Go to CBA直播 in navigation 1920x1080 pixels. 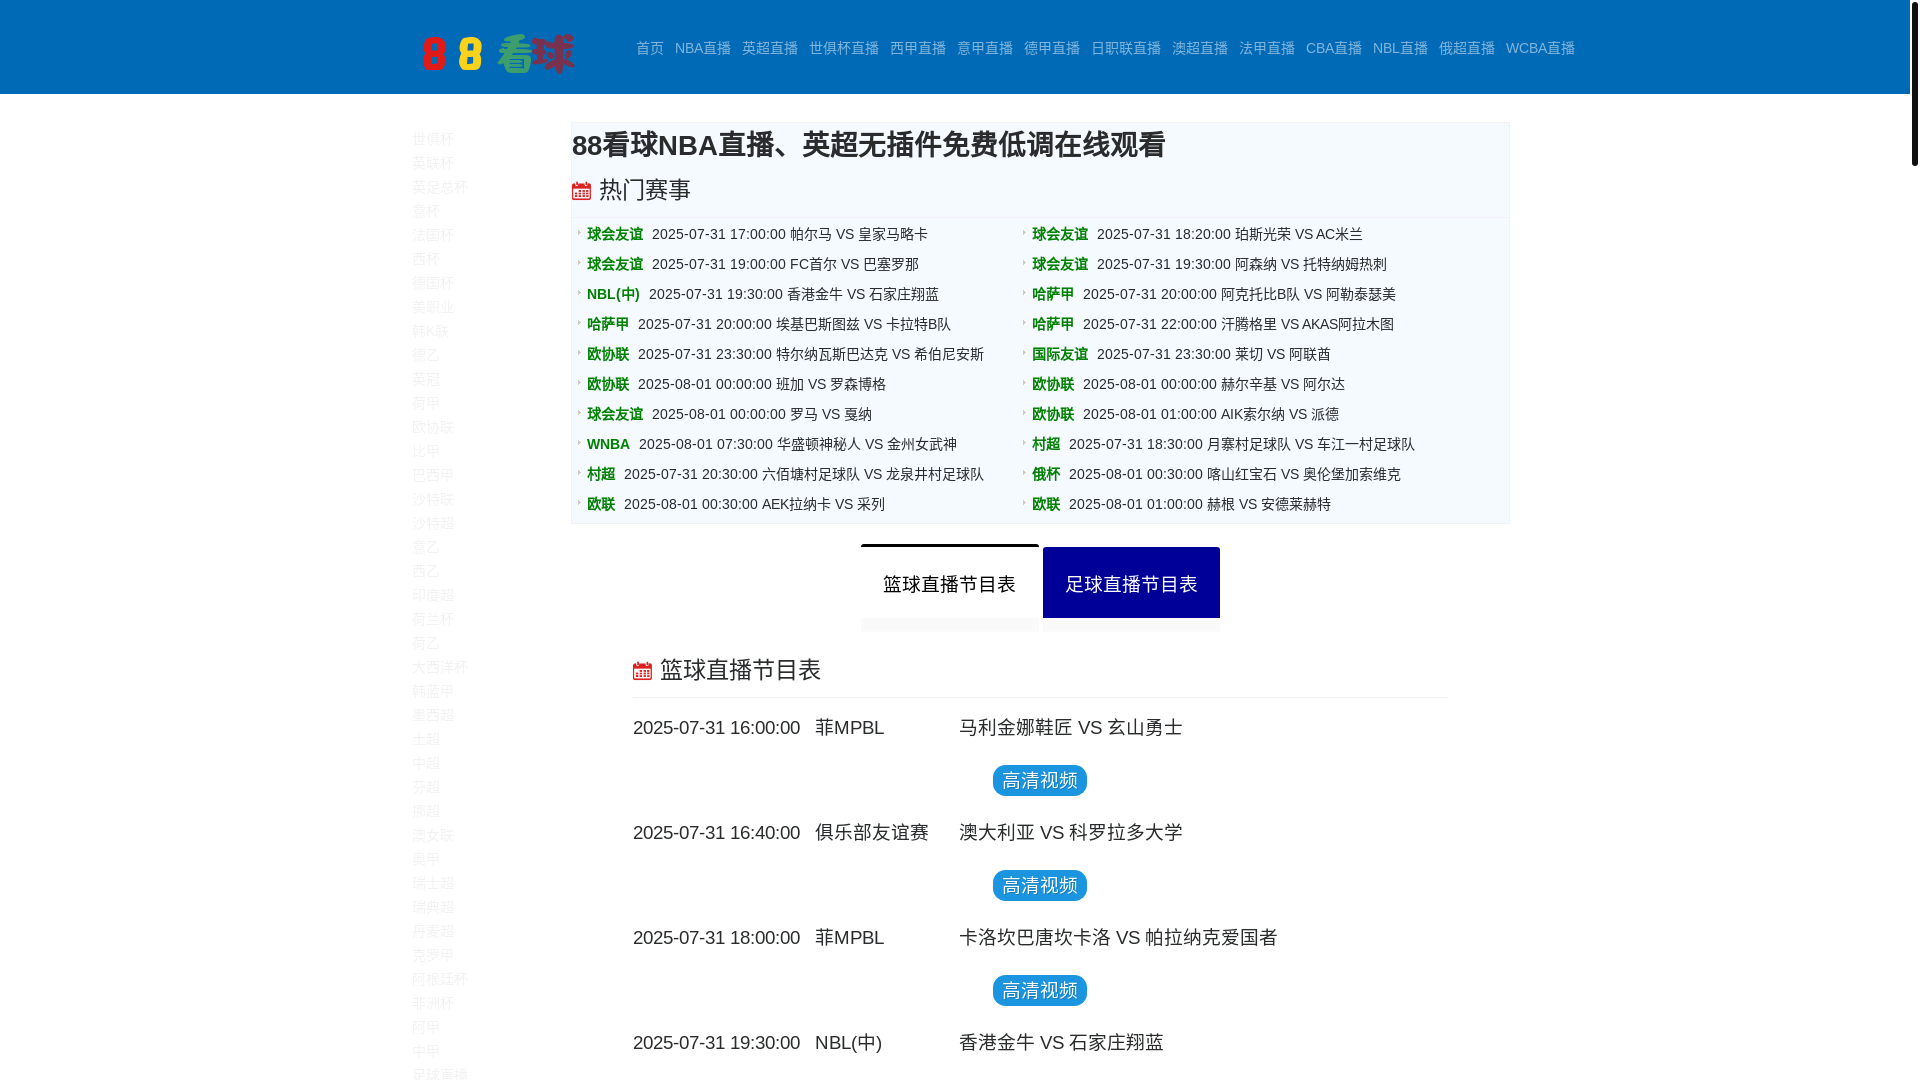point(1334,48)
